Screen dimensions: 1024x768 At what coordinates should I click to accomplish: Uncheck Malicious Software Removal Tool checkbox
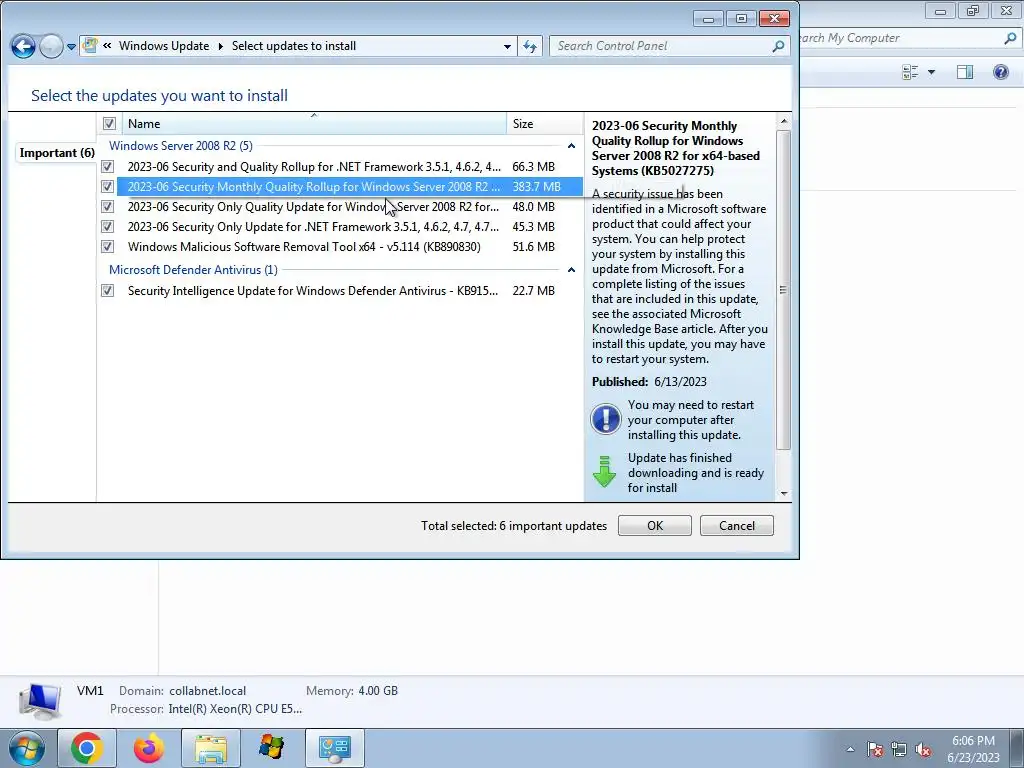(108, 247)
